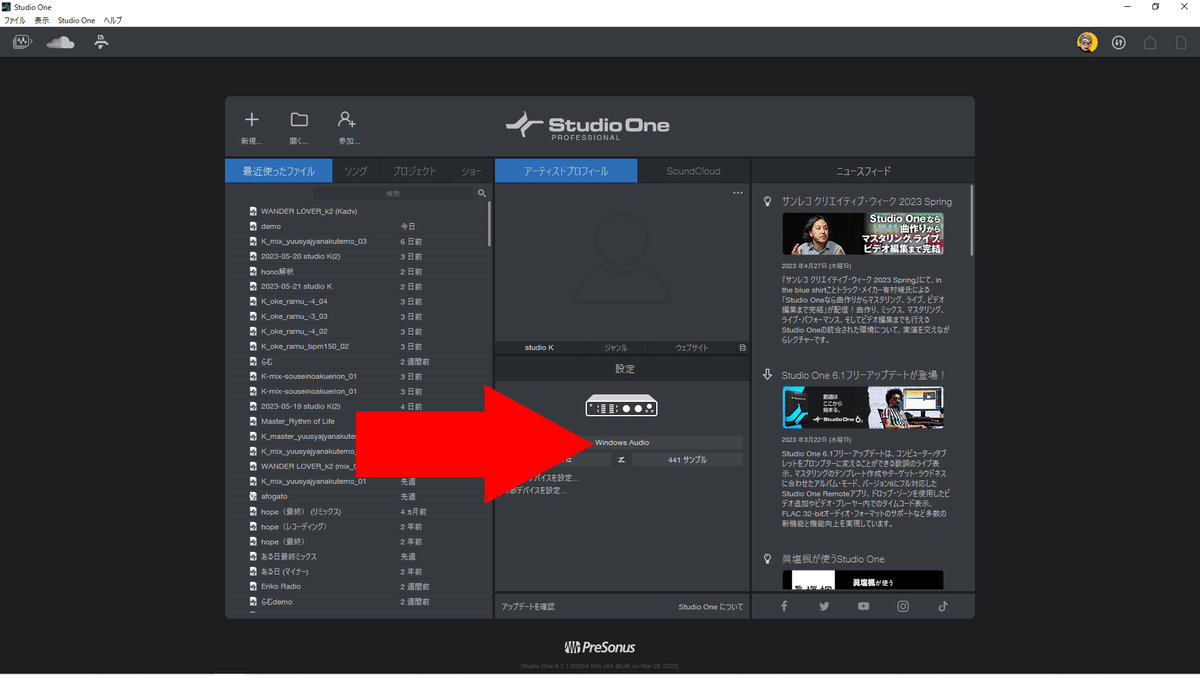Open the TikTok icon in news footer
1200x675 pixels.
942,606
